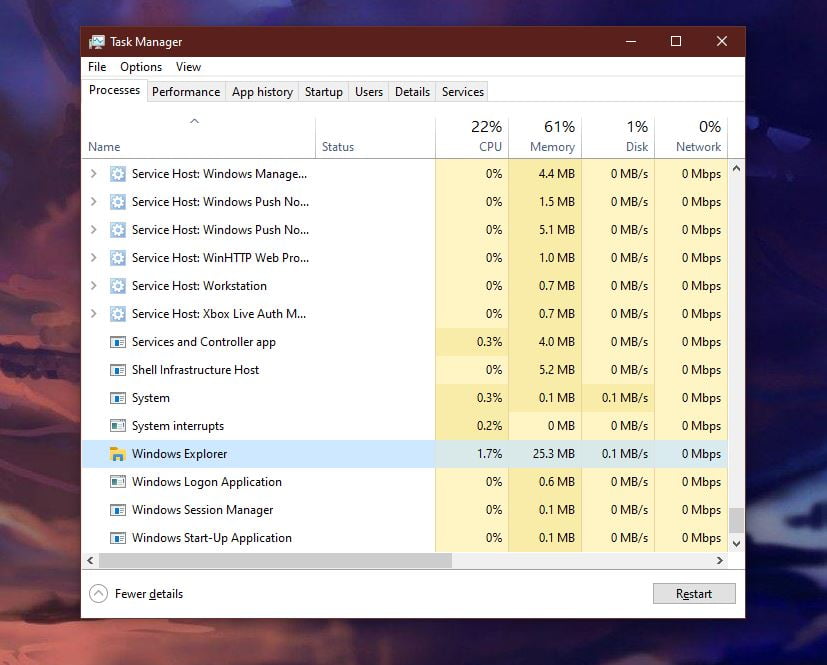The height and width of the screenshot is (665, 827).
Task: Sort by the Status column header
Action: pos(375,137)
